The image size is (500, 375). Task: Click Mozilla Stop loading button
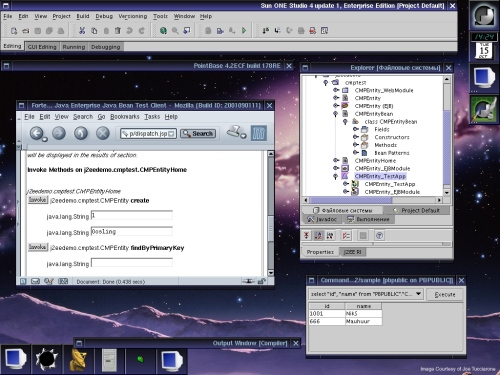103,133
